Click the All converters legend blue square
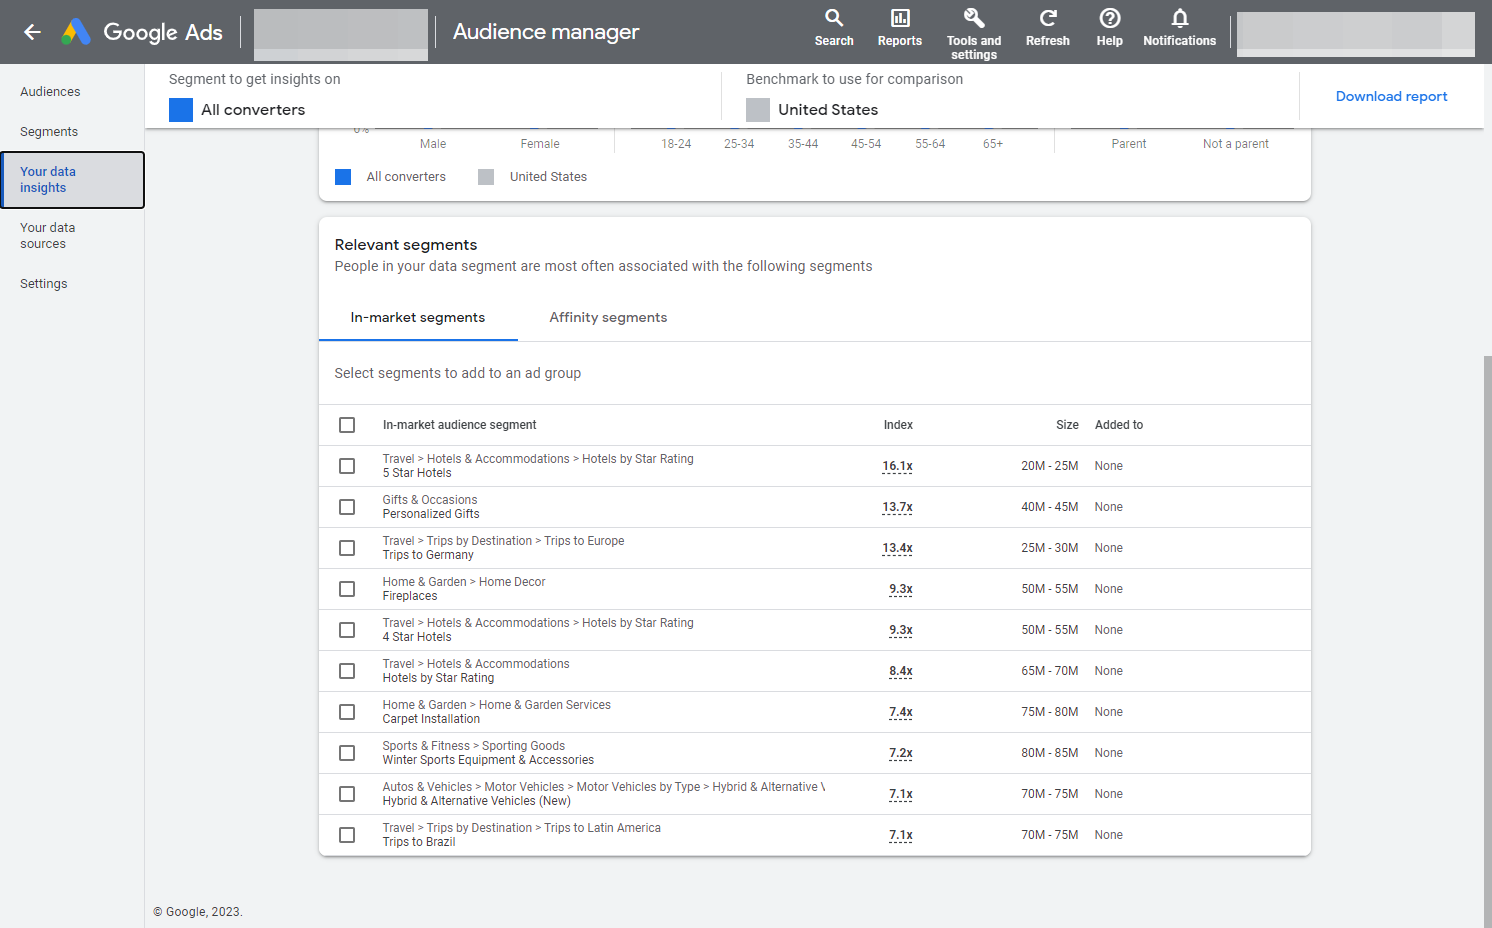The height and width of the screenshot is (928, 1492). pos(343,177)
